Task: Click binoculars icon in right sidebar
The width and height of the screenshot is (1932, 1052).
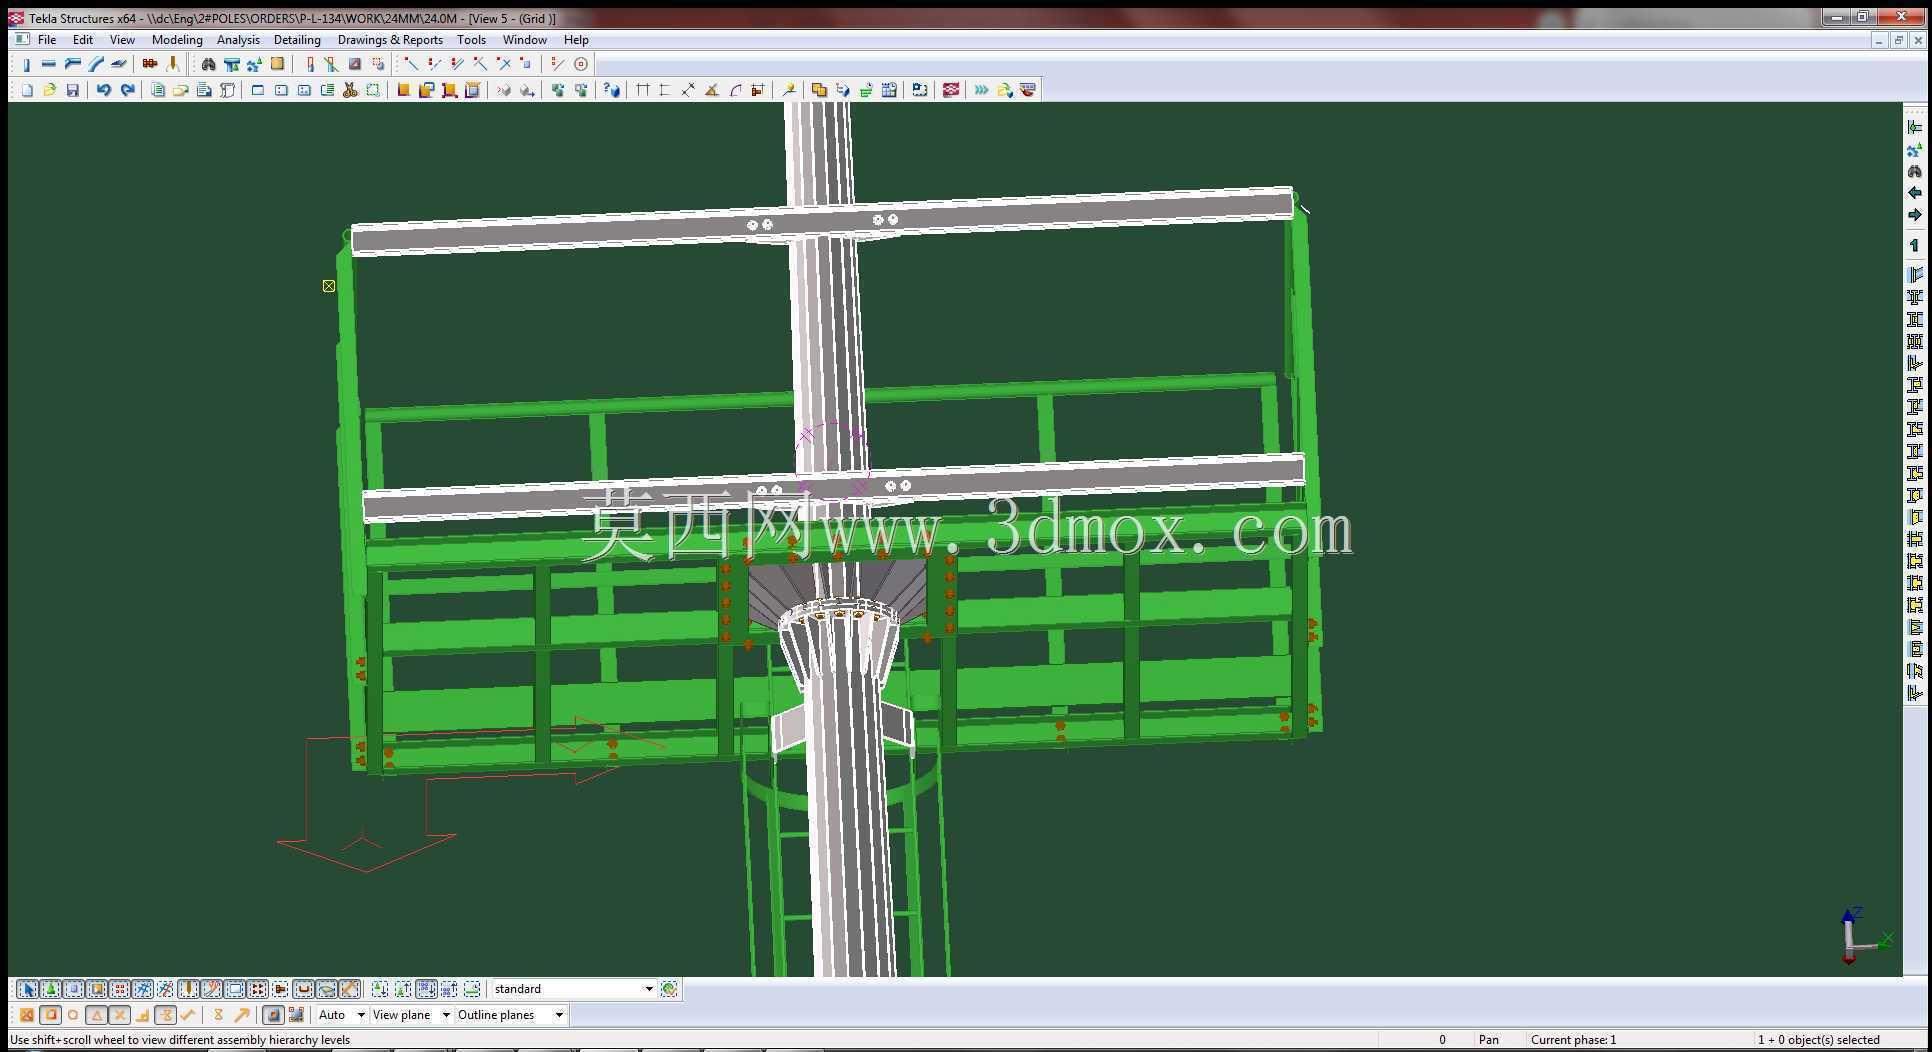Action: pyautogui.click(x=1915, y=171)
